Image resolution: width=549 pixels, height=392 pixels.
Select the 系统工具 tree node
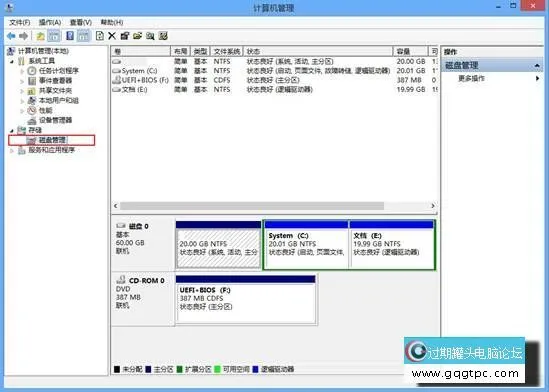pos(41,61)
